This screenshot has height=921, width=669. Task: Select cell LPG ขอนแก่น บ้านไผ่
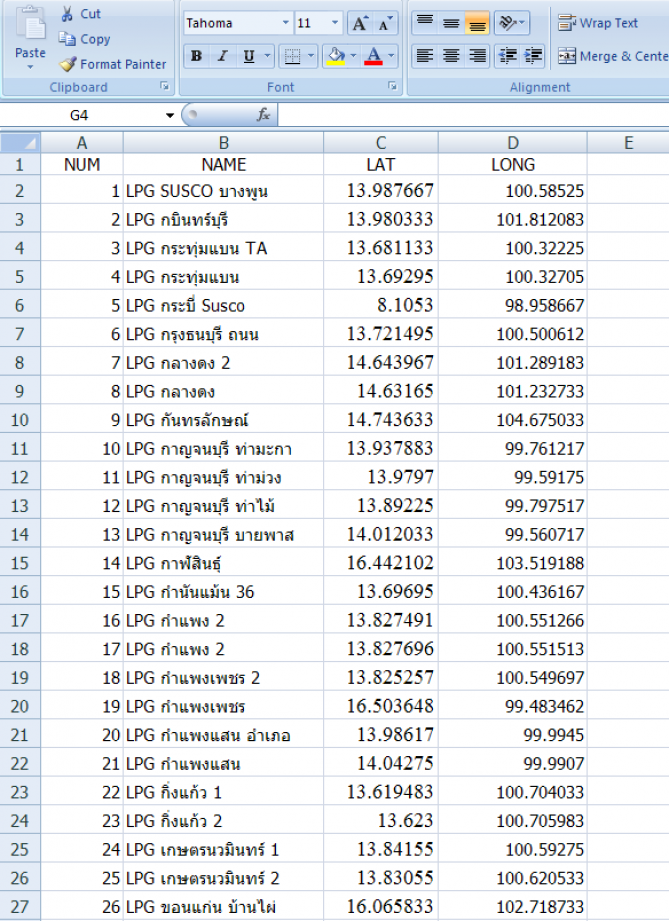point(223,906)
